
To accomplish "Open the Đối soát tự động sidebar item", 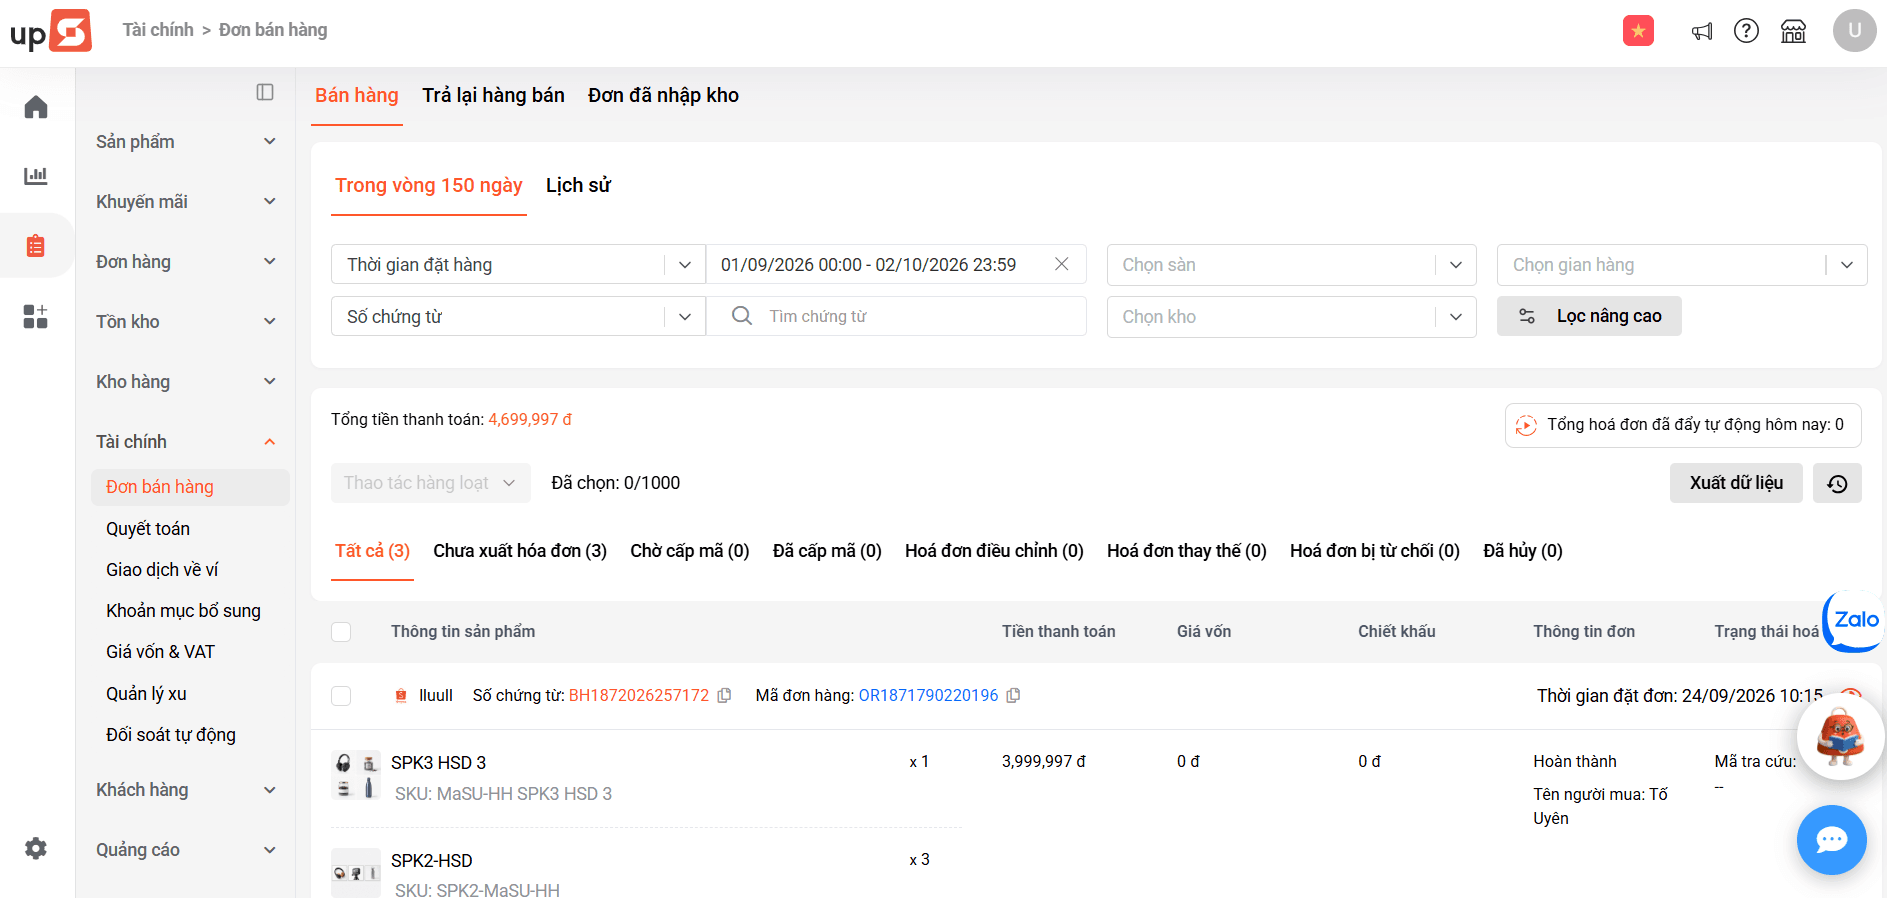I will (x=171, y=735).
